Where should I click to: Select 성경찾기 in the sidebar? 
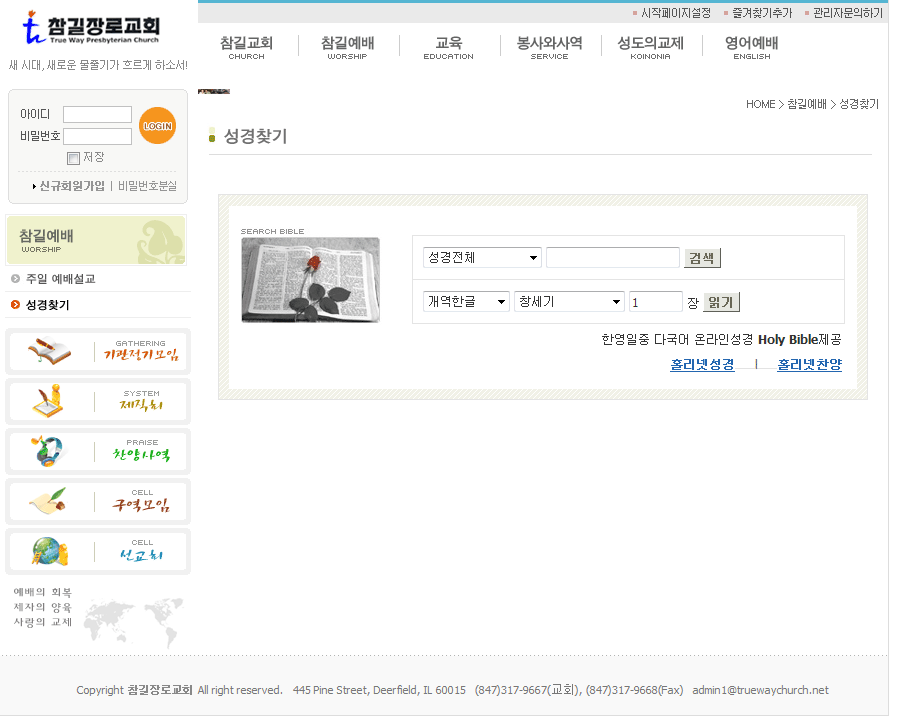pyautogui.click(x=48, y=305)
